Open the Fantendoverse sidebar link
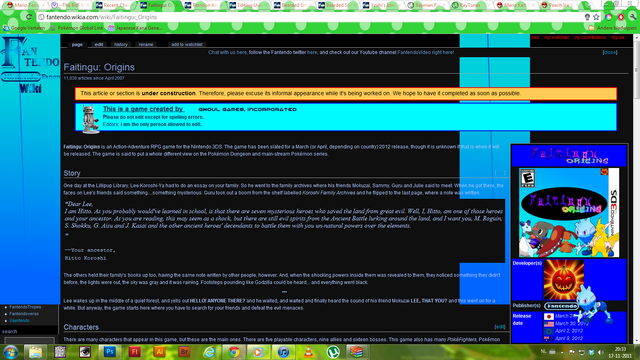The width and height of the screenshot is (640, 360). 24,314
